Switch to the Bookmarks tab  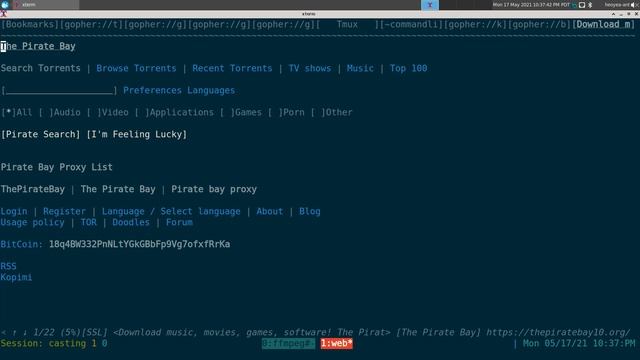click(x=30, y=24)
